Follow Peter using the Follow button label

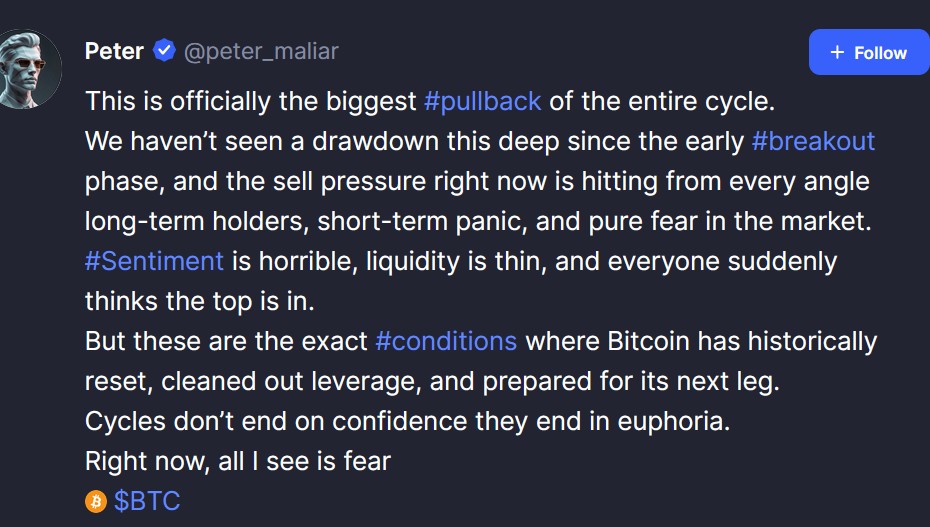click(x=880, y=53)
